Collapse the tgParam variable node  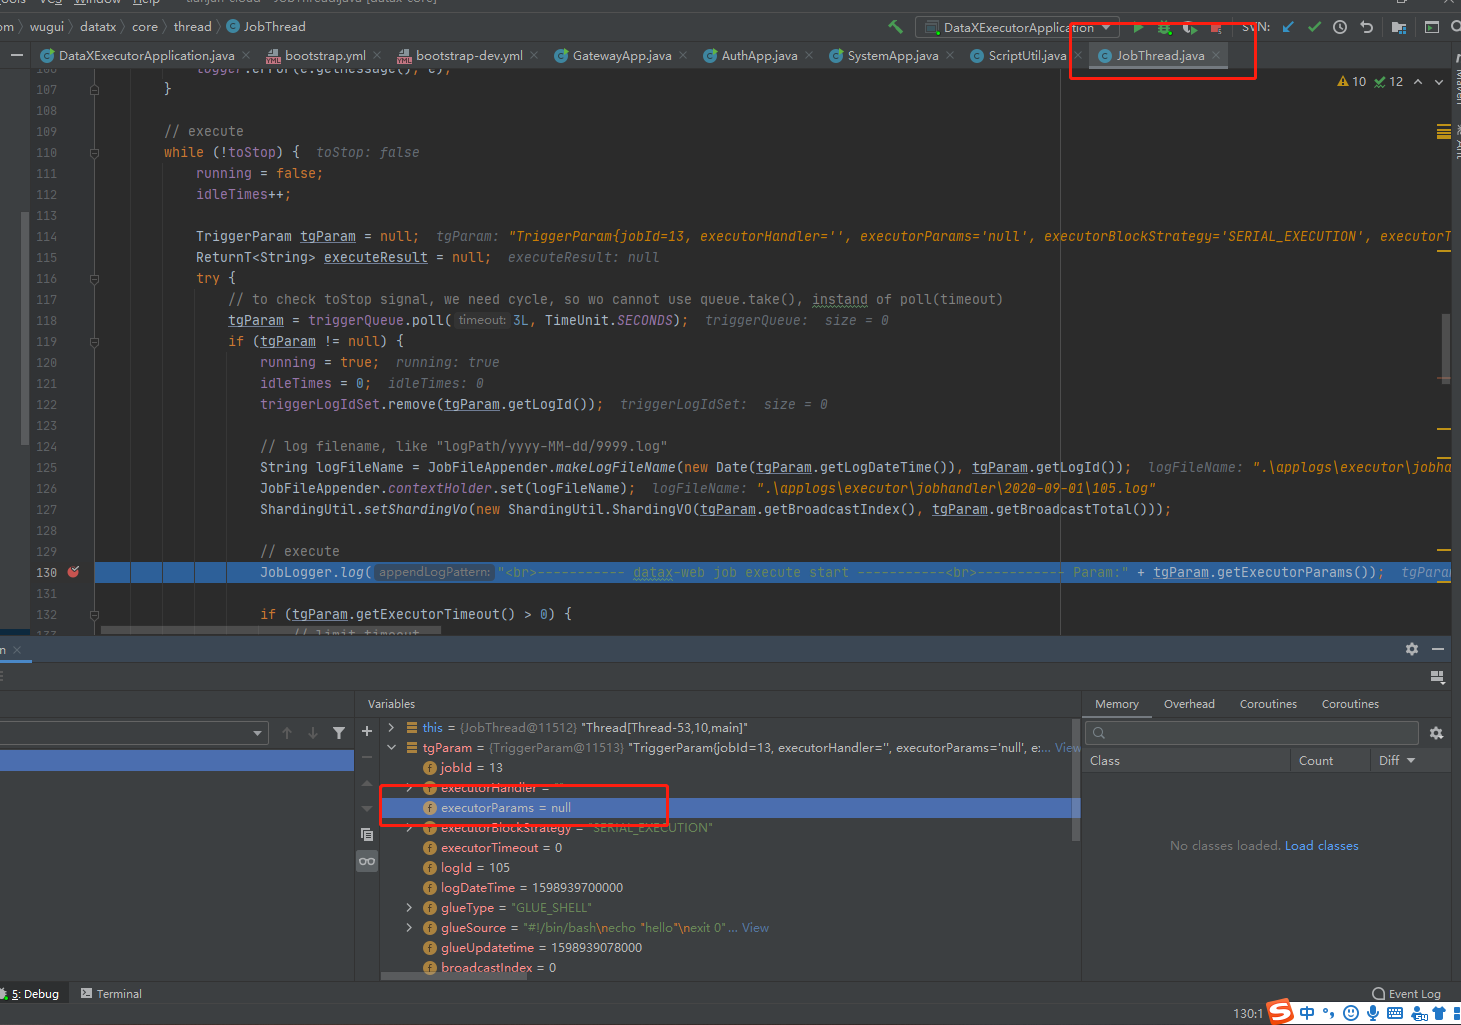click(x=391, y=747)
